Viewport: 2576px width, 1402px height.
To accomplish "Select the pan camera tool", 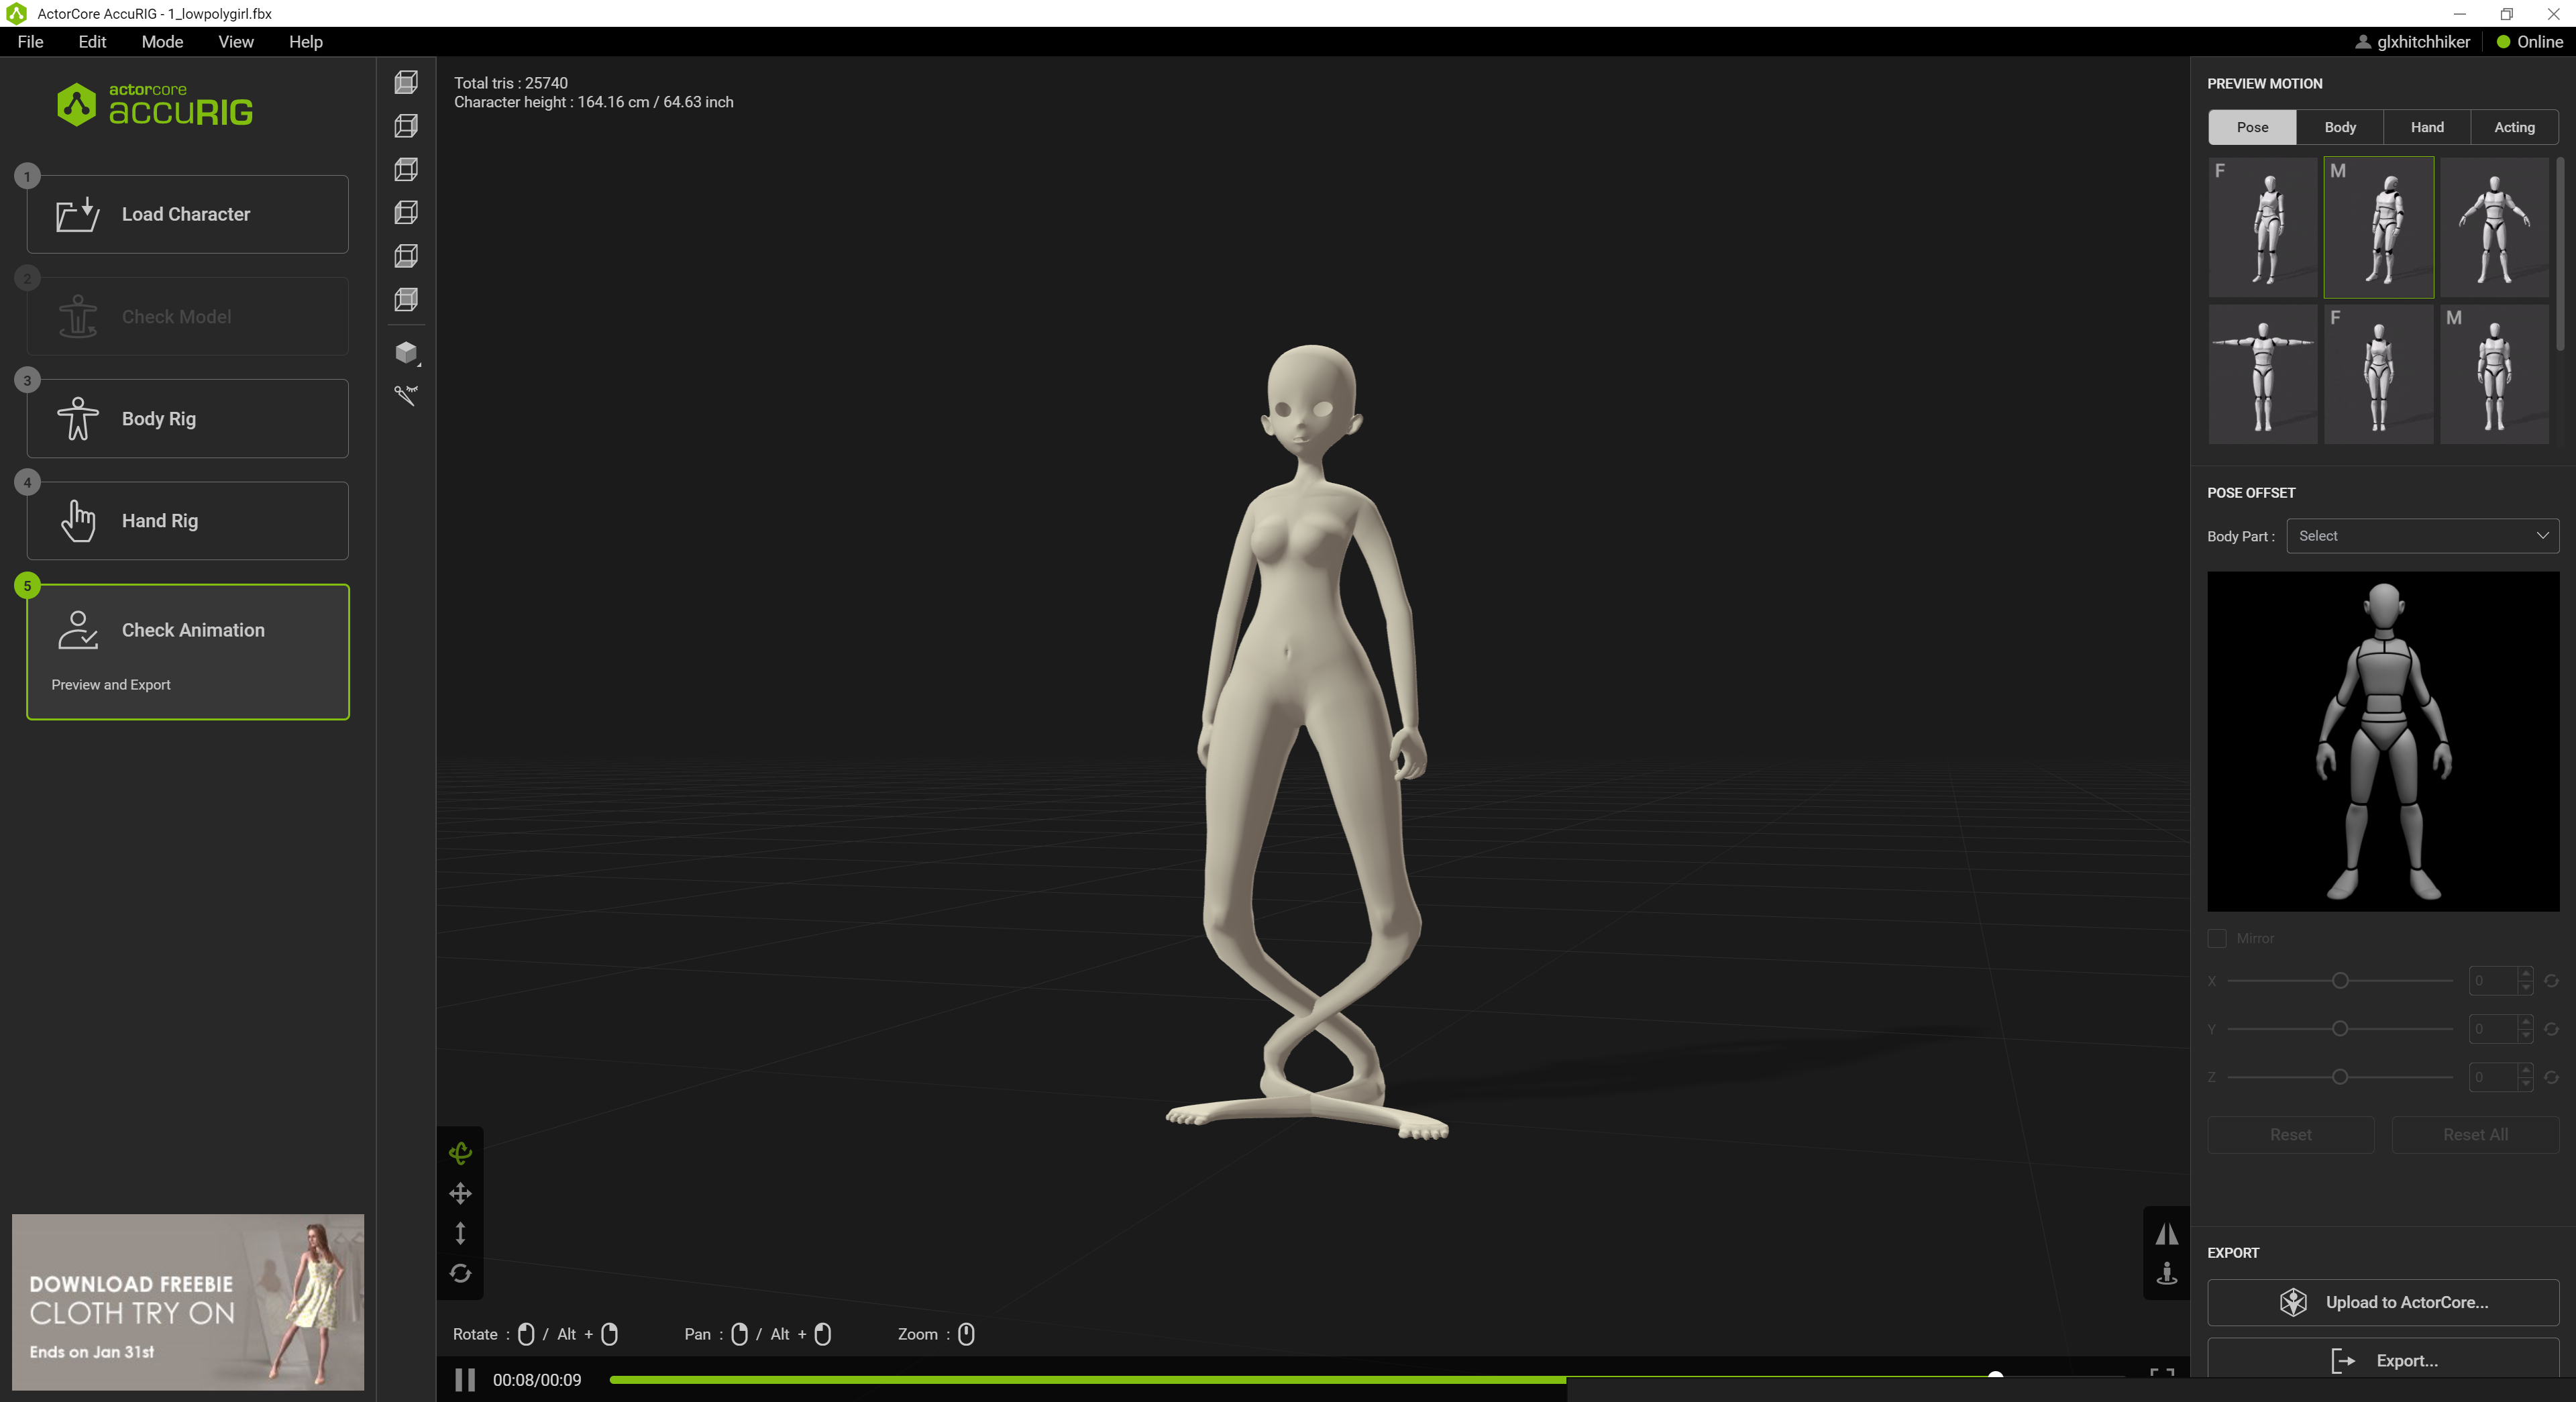I will coord(460,1193).
